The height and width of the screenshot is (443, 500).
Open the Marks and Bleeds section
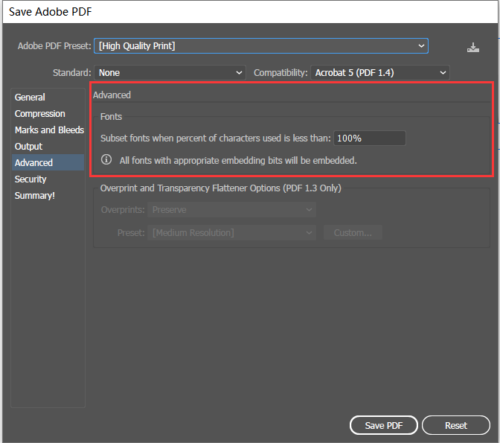click(48, 130)
